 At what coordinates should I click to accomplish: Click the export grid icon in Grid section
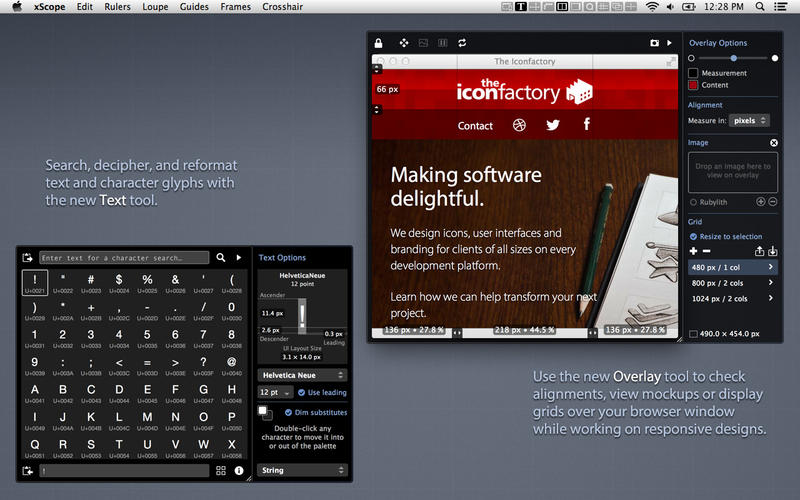(759, 251)
